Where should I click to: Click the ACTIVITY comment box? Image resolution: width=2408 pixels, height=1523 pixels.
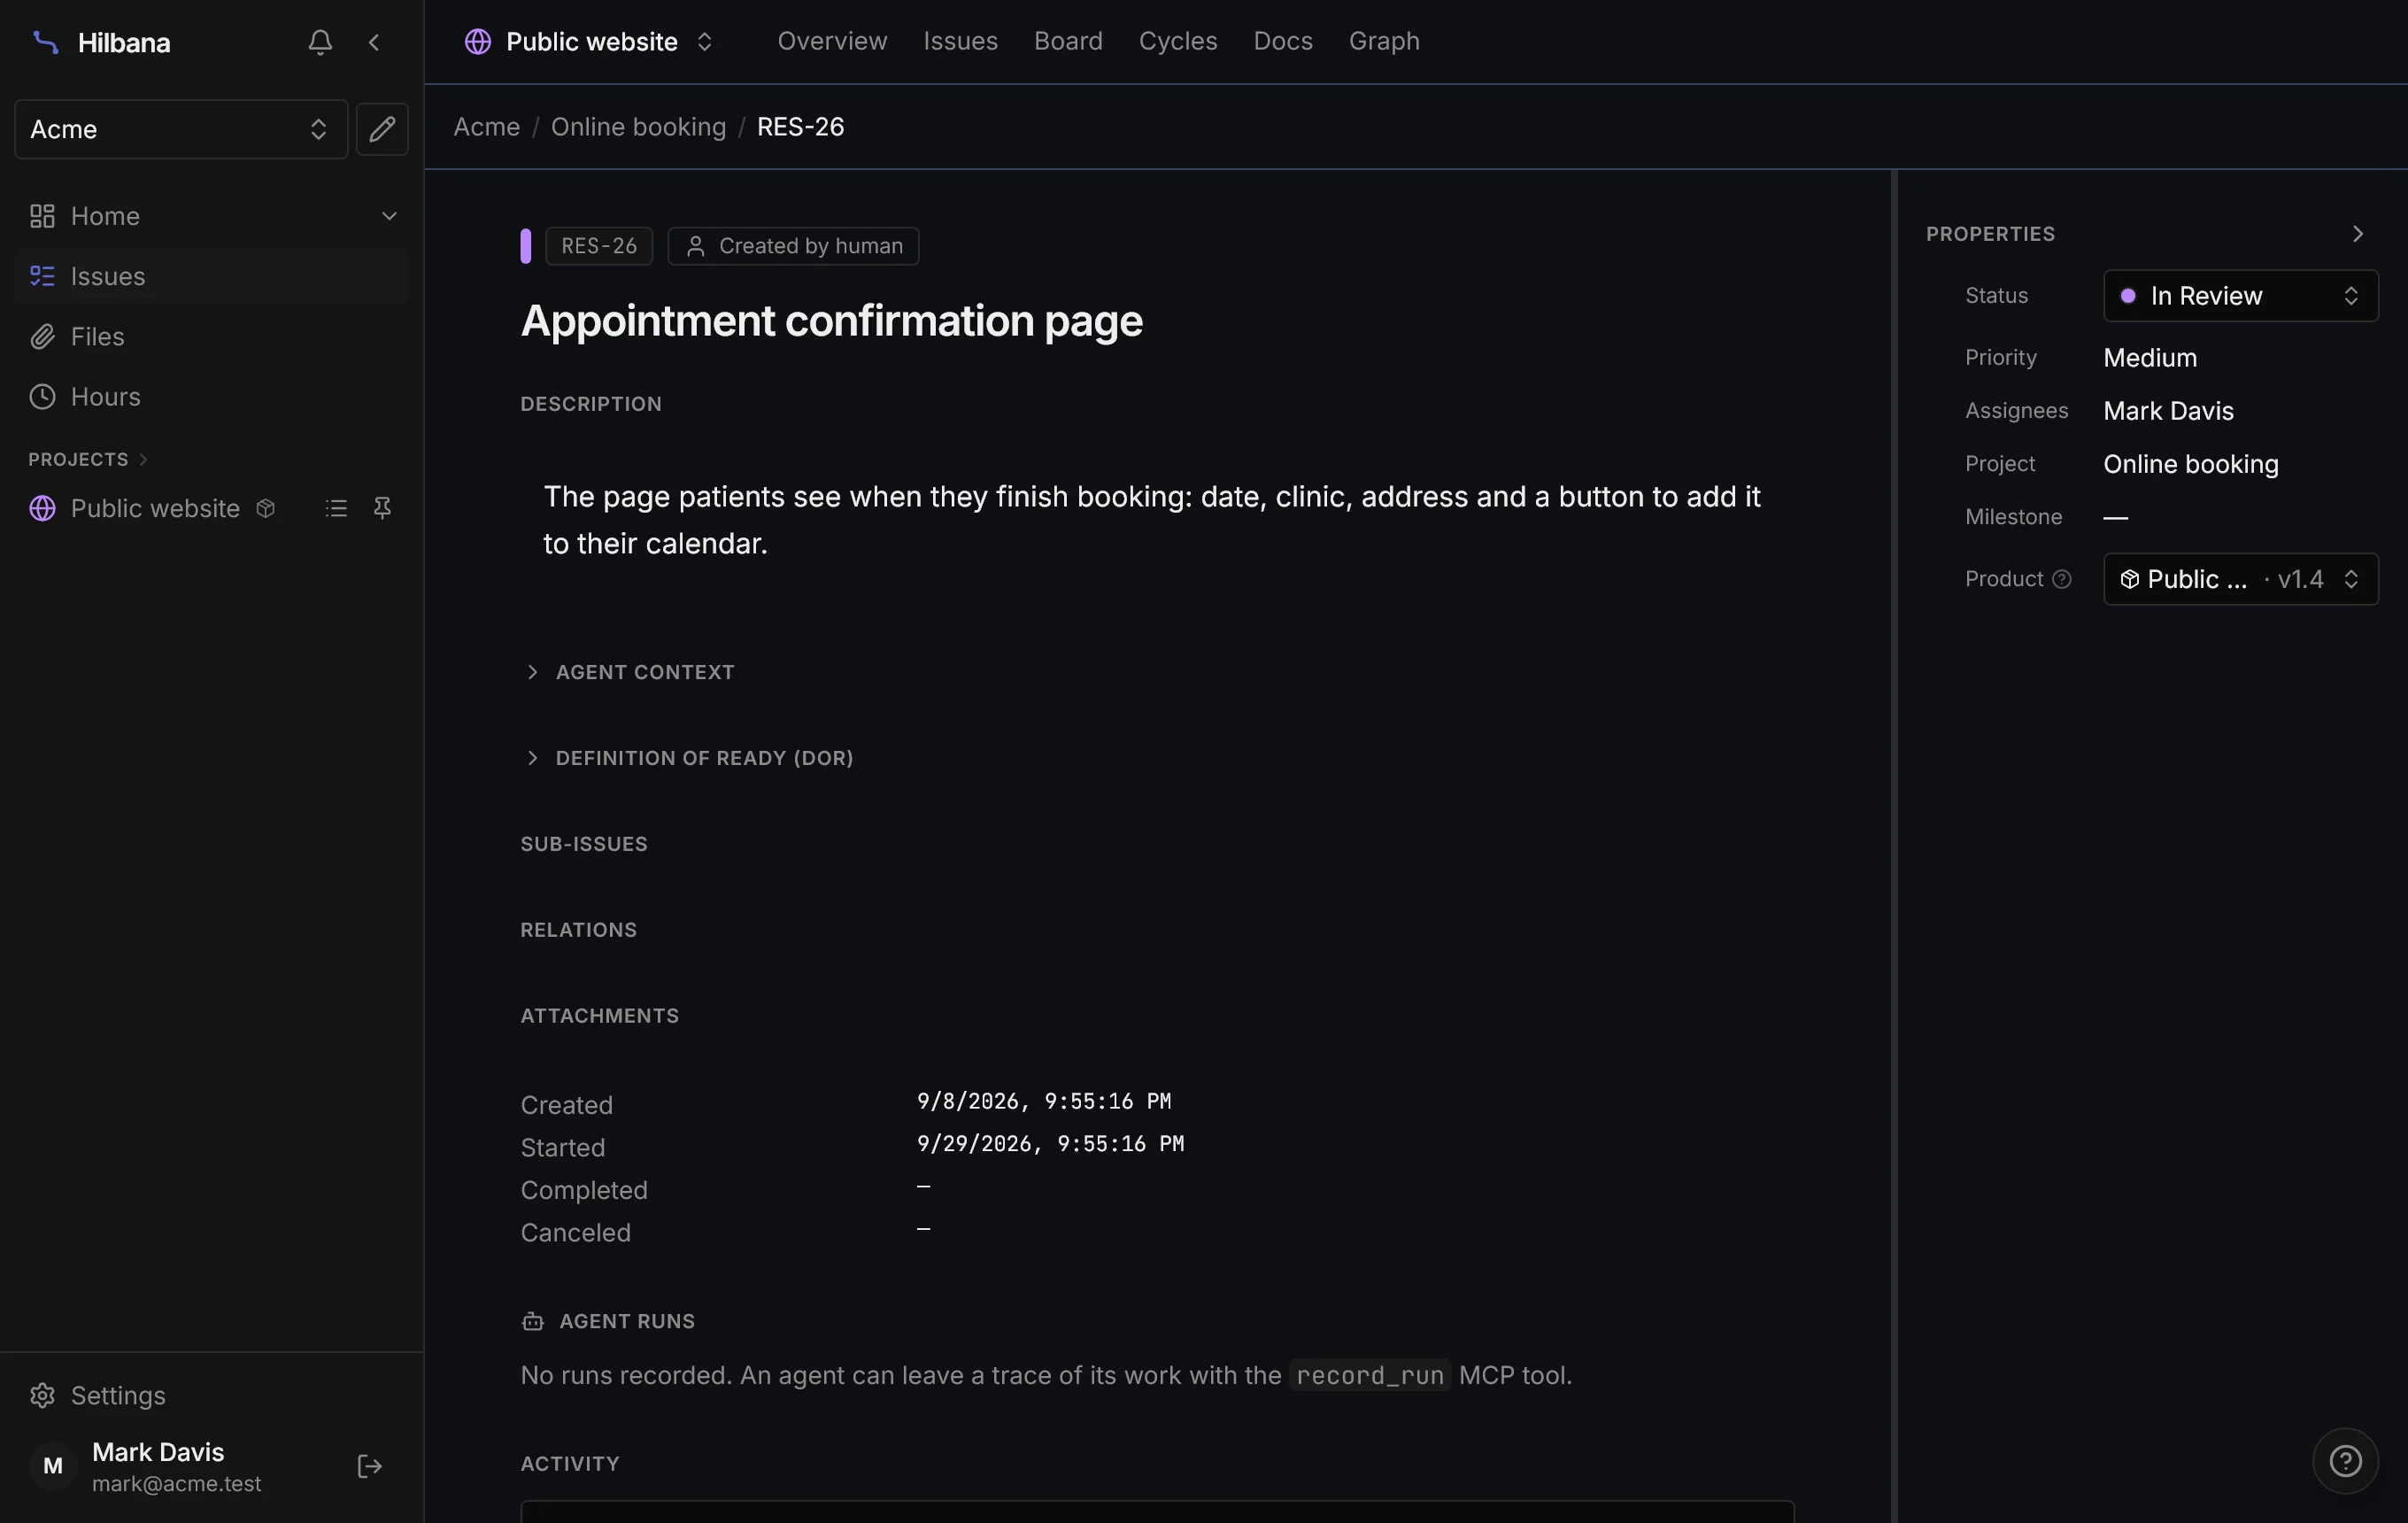[1157, 1511]
